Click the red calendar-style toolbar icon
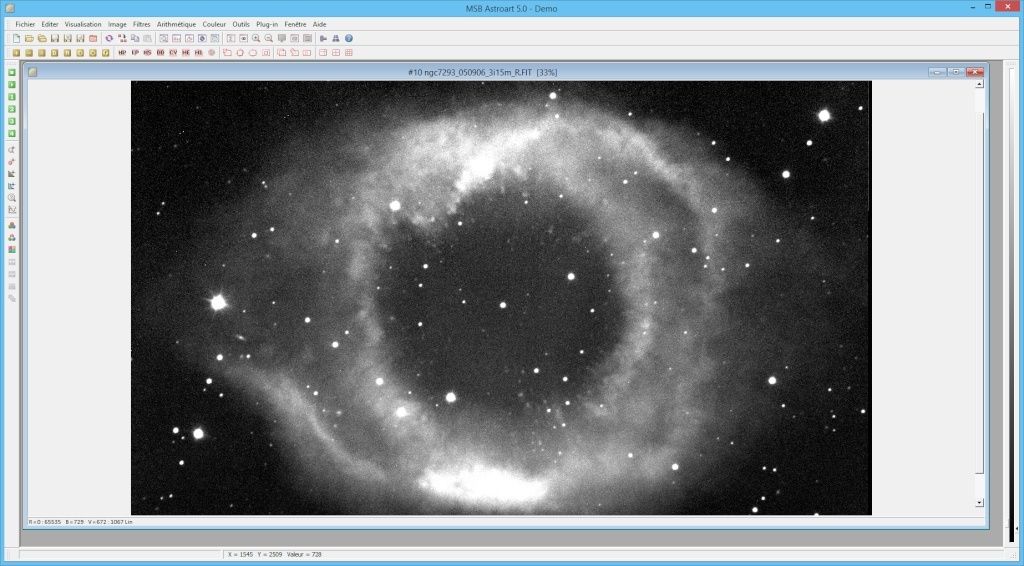Viewport: 1024px width, 566px height. click(x=93, y=39)
